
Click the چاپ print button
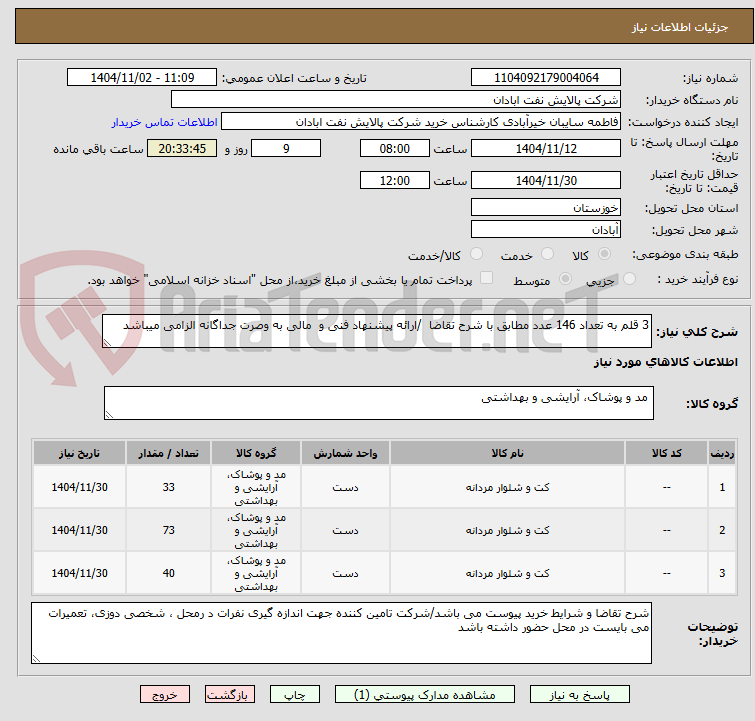[295, 695]
